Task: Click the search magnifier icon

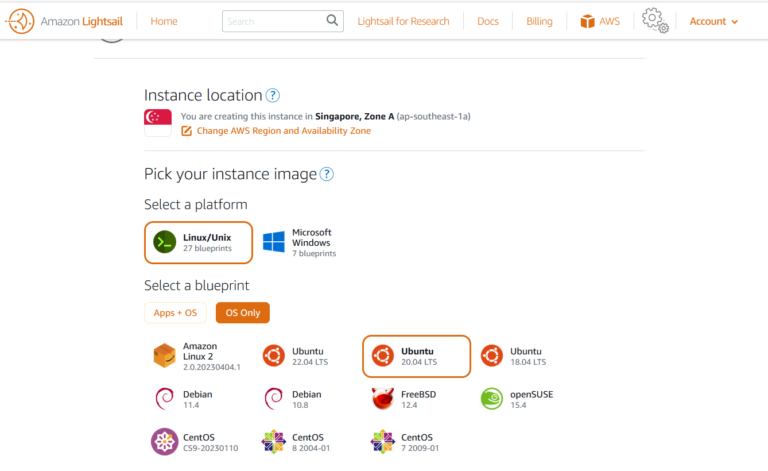Action: click(x=332, y=21)
